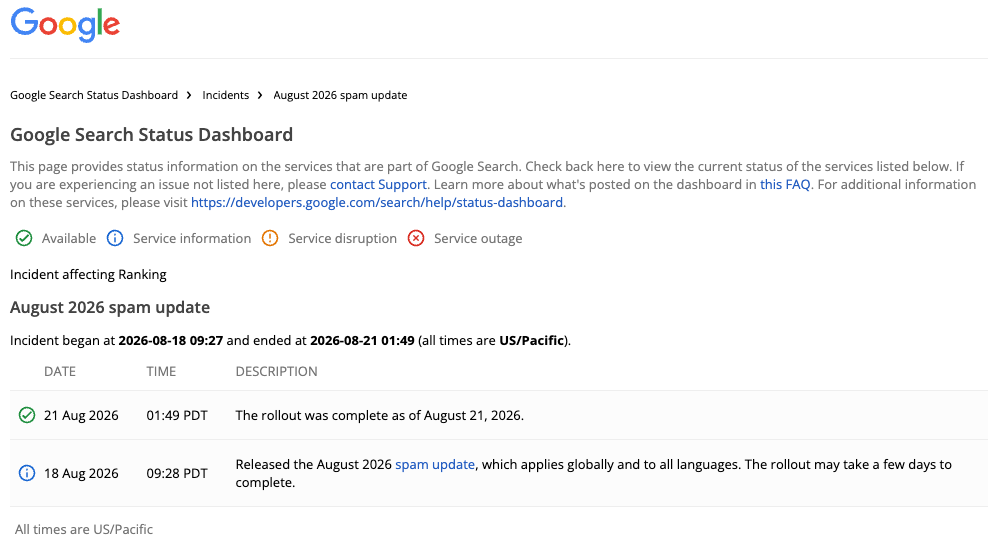Click the Google logo
The width and height of the screenshot is (988, 543).
pyautogui.click(x=65, y=25)
